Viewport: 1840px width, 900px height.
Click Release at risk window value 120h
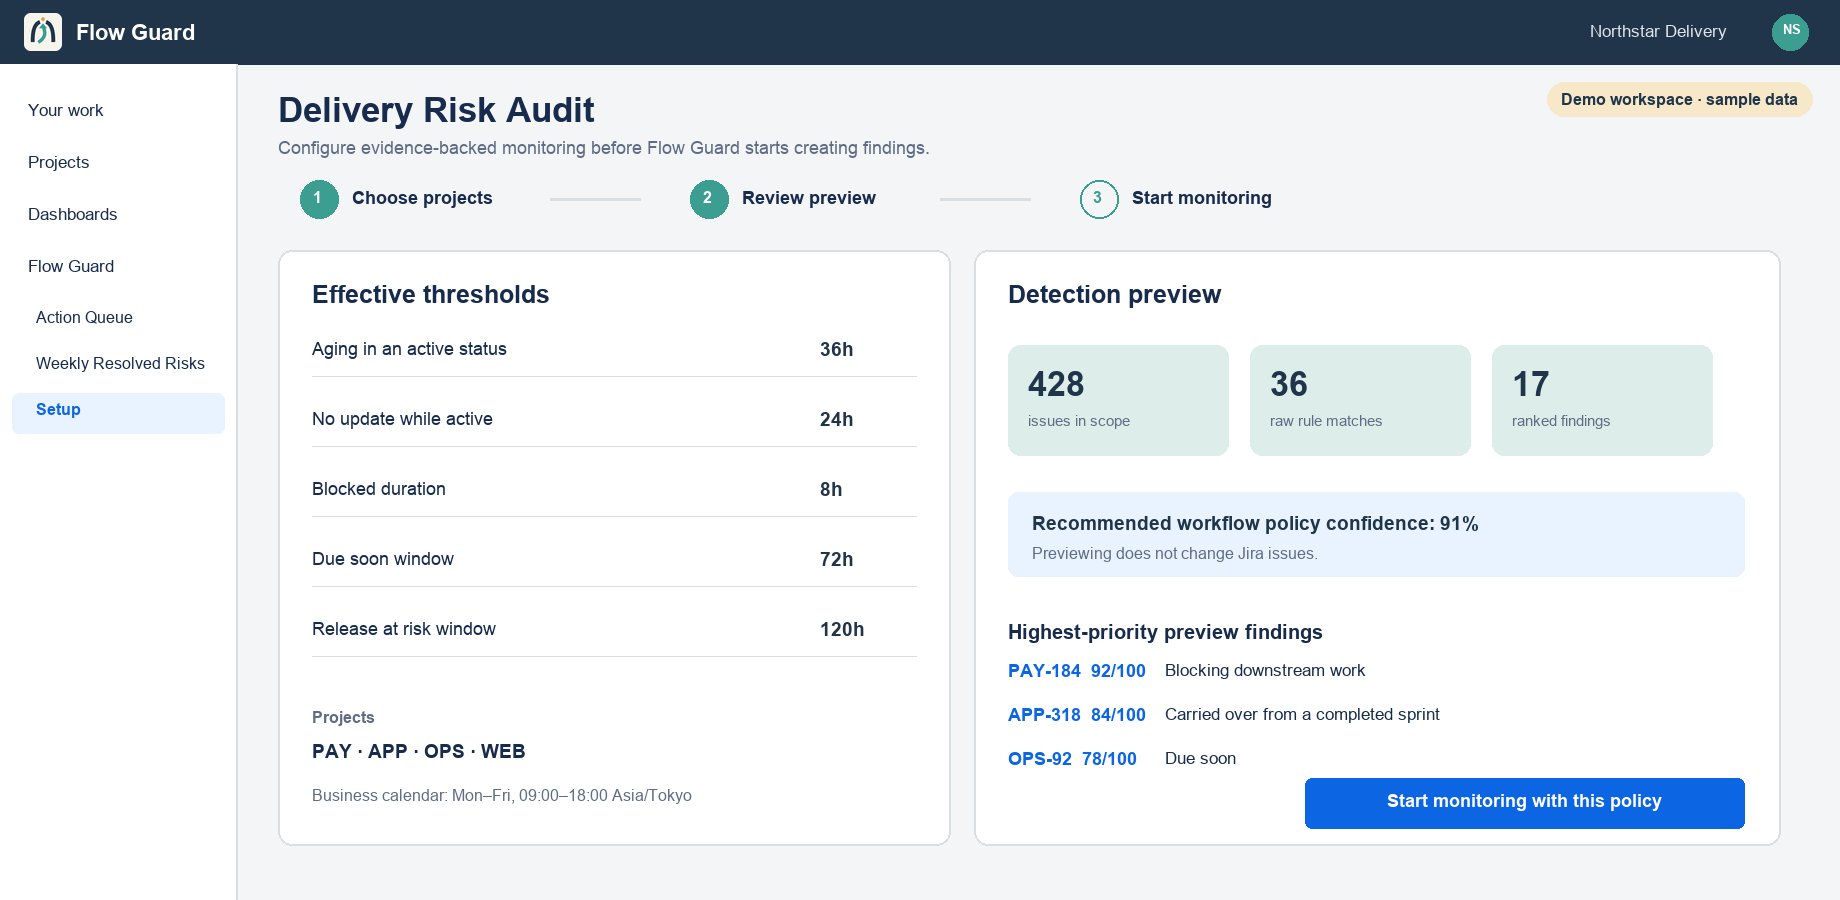[842, 629]
